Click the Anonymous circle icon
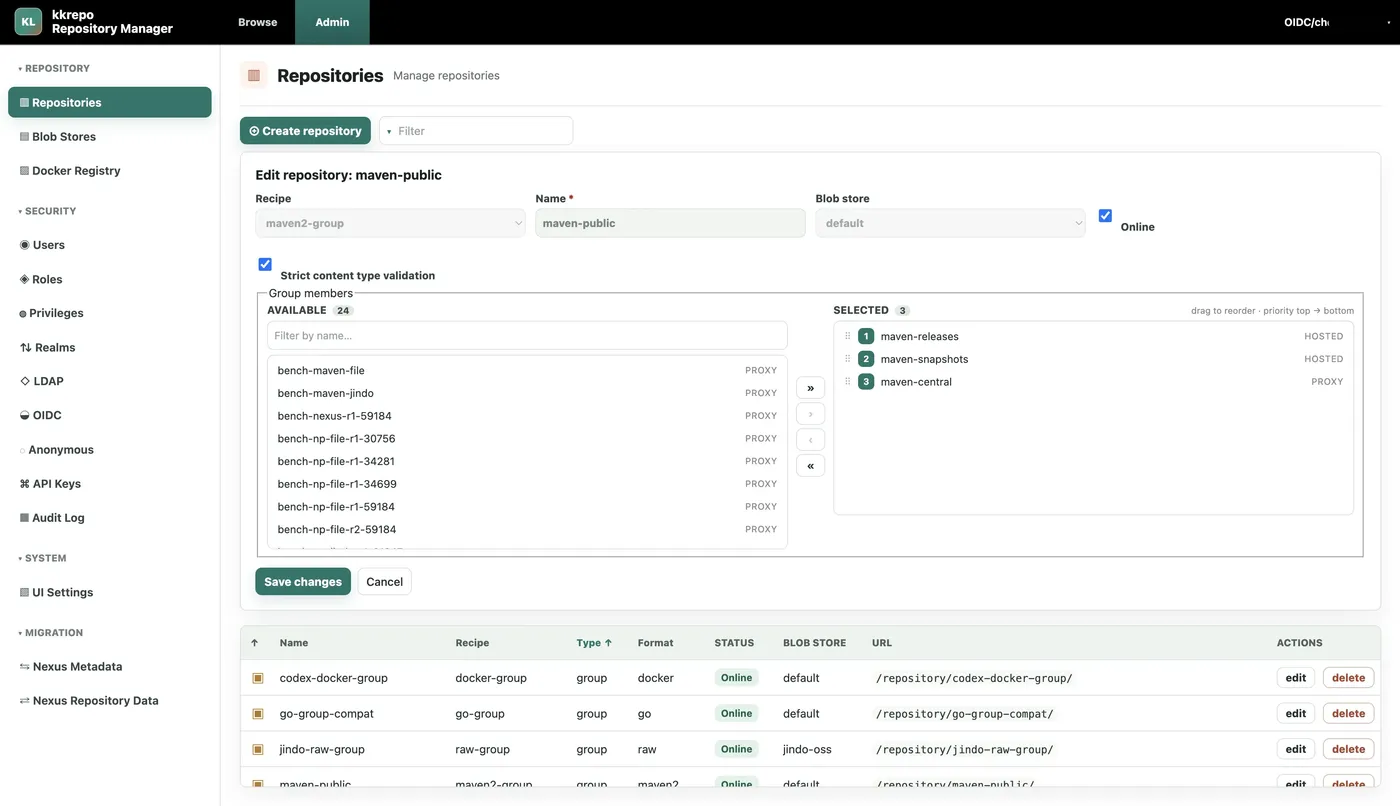 [x=23, y=450]
